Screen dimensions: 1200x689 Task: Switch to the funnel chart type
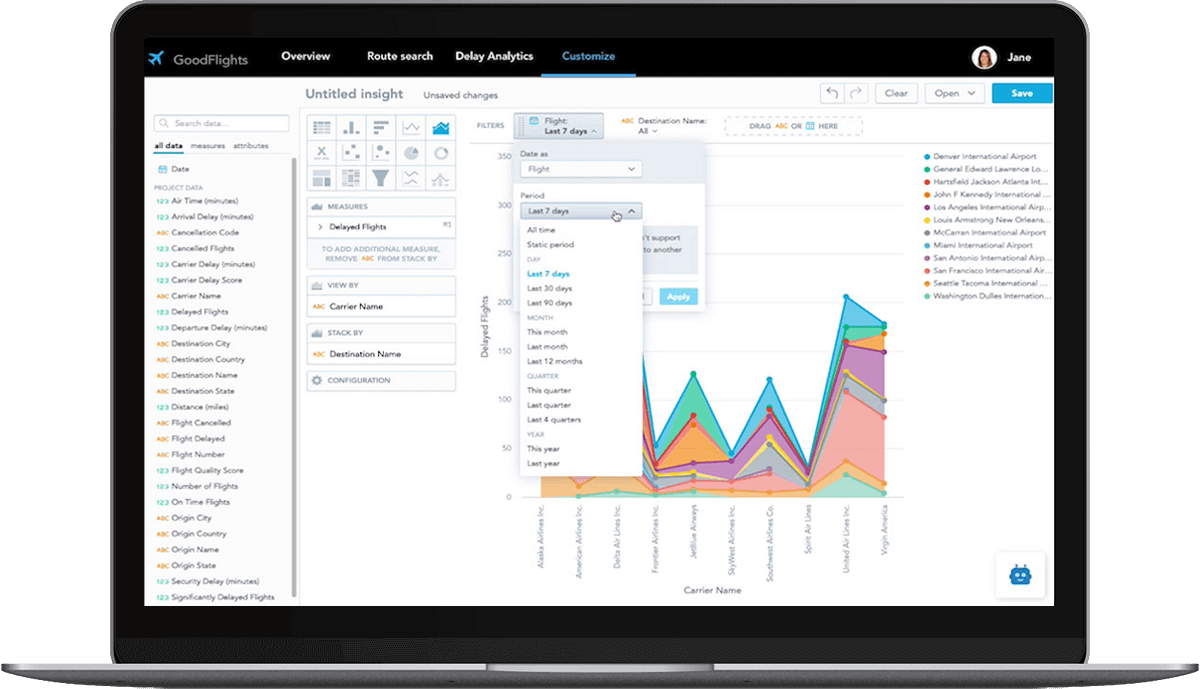pos(381,178)
